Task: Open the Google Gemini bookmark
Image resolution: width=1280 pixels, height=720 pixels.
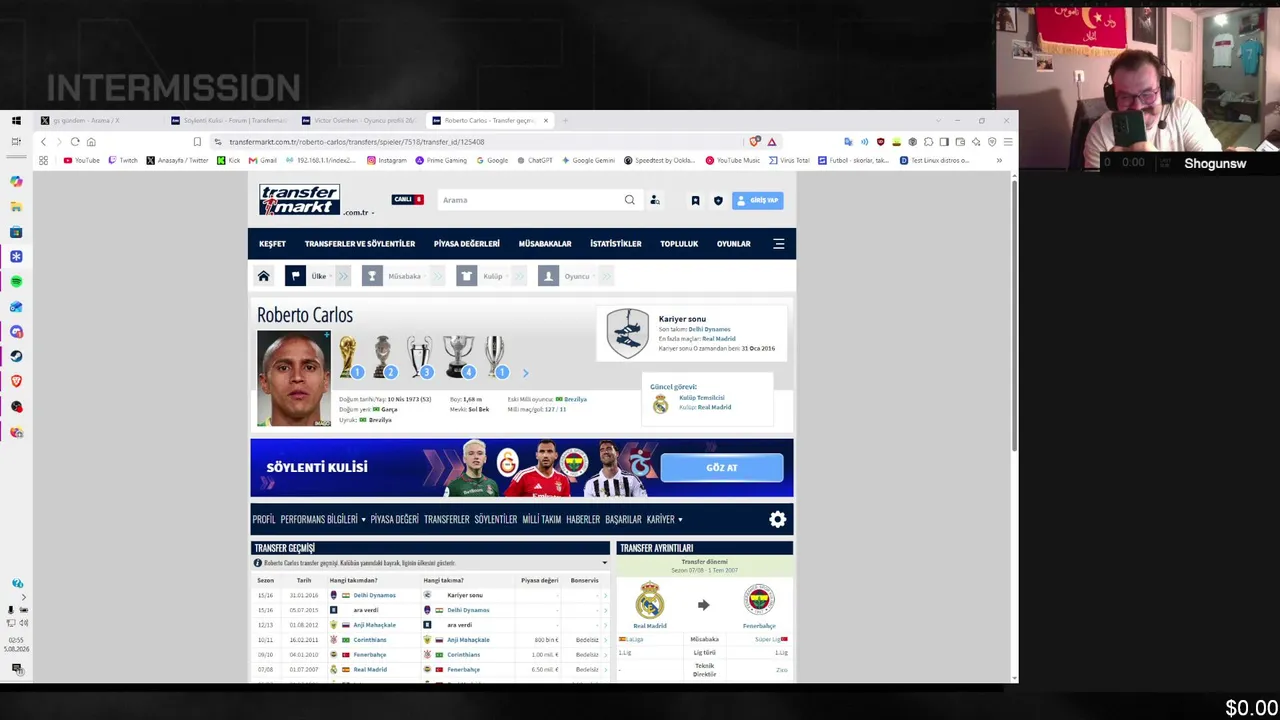Action: click(588, 160)
